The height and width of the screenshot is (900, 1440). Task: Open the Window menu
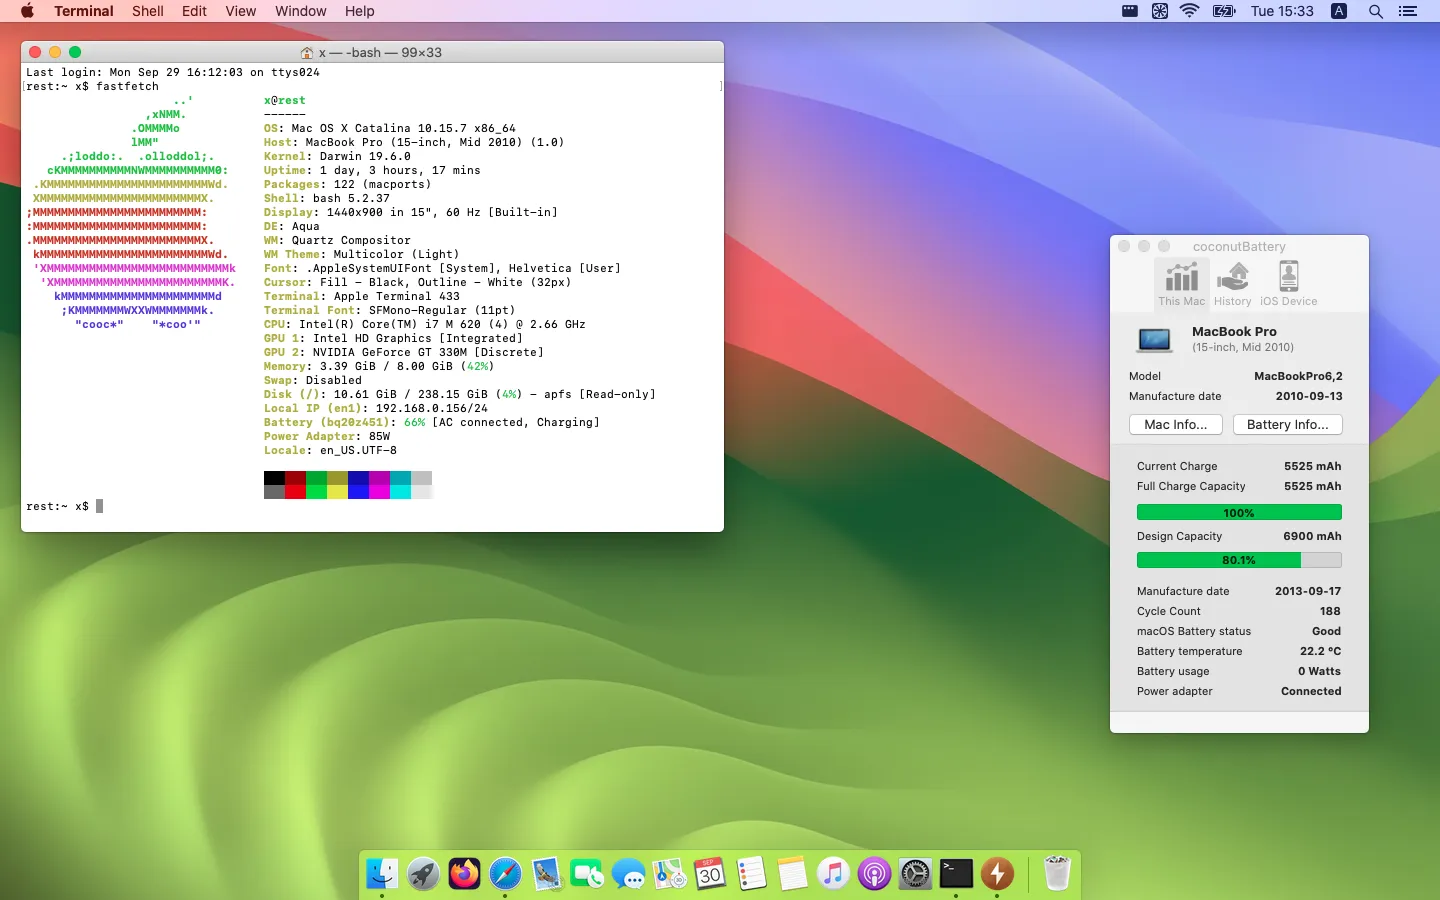[300, 11]
